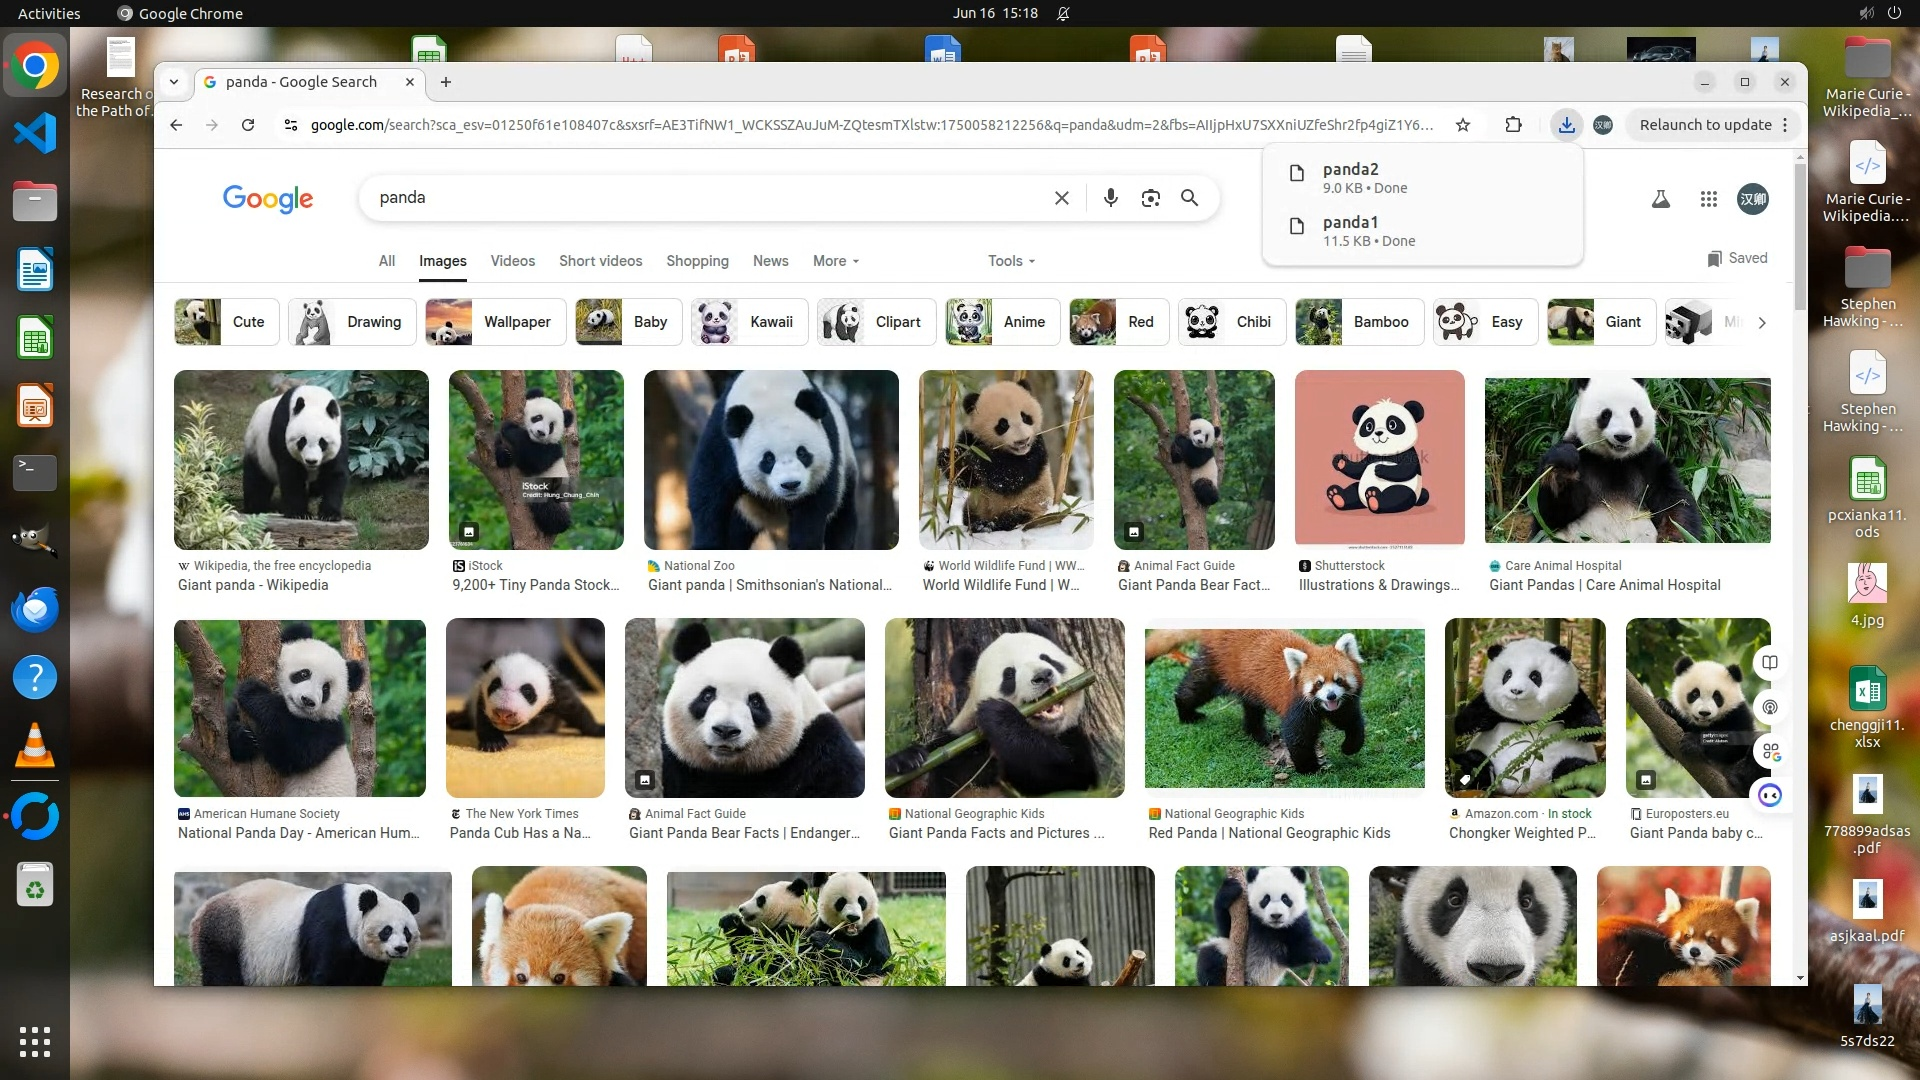Click the voice search microphone icon
This screenshot has width=1920, height=1080.
click(1110, 198)
